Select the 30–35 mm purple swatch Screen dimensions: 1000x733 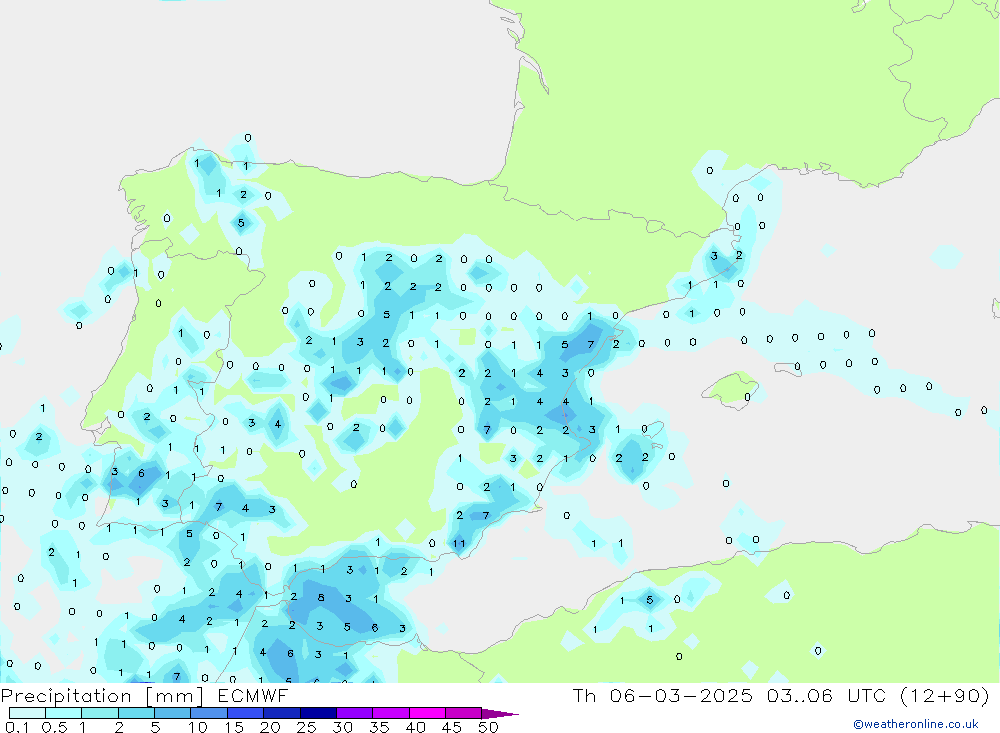(x=355, y=713)
